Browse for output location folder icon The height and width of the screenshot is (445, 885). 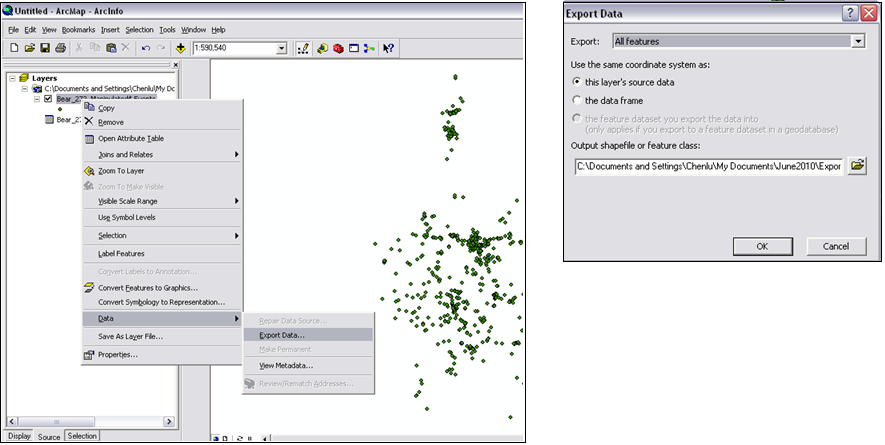coord(857,166)
